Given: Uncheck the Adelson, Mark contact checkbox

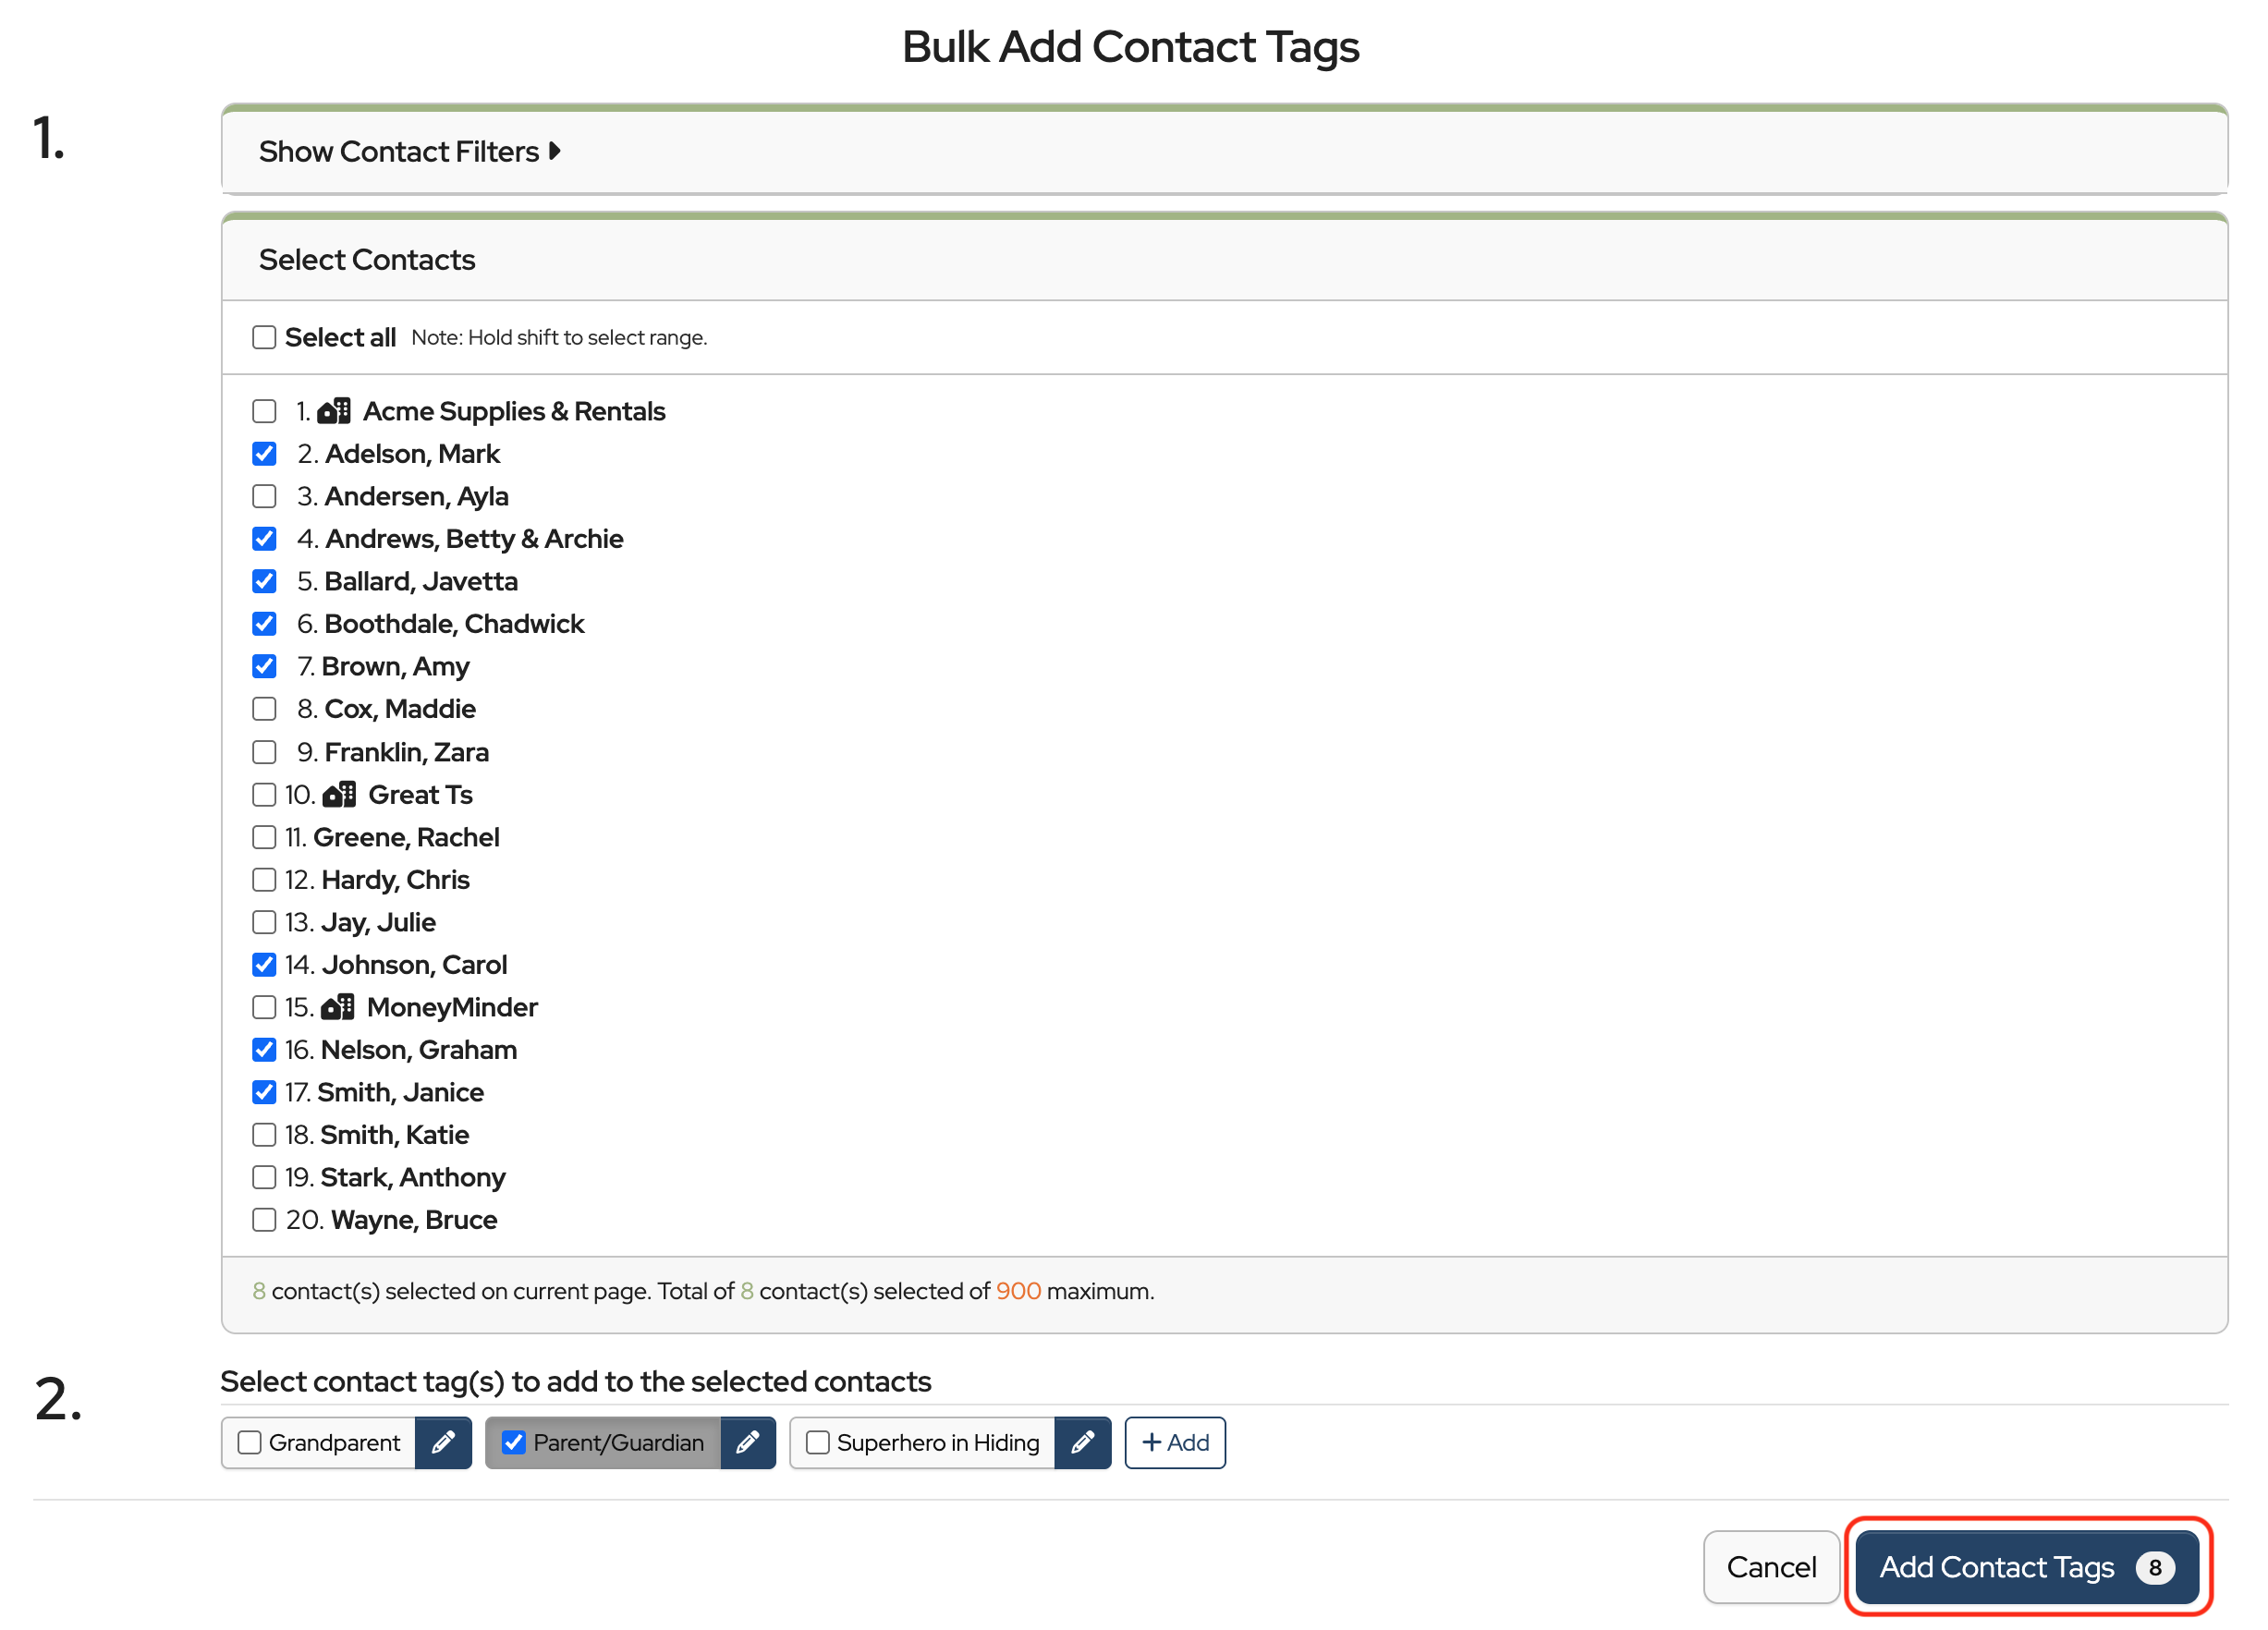Looking at the screenshot, I should click(264, 454).
